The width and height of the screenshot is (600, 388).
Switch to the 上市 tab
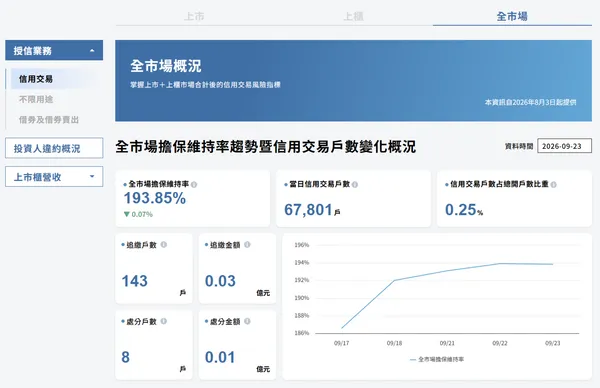coord(194,16)
